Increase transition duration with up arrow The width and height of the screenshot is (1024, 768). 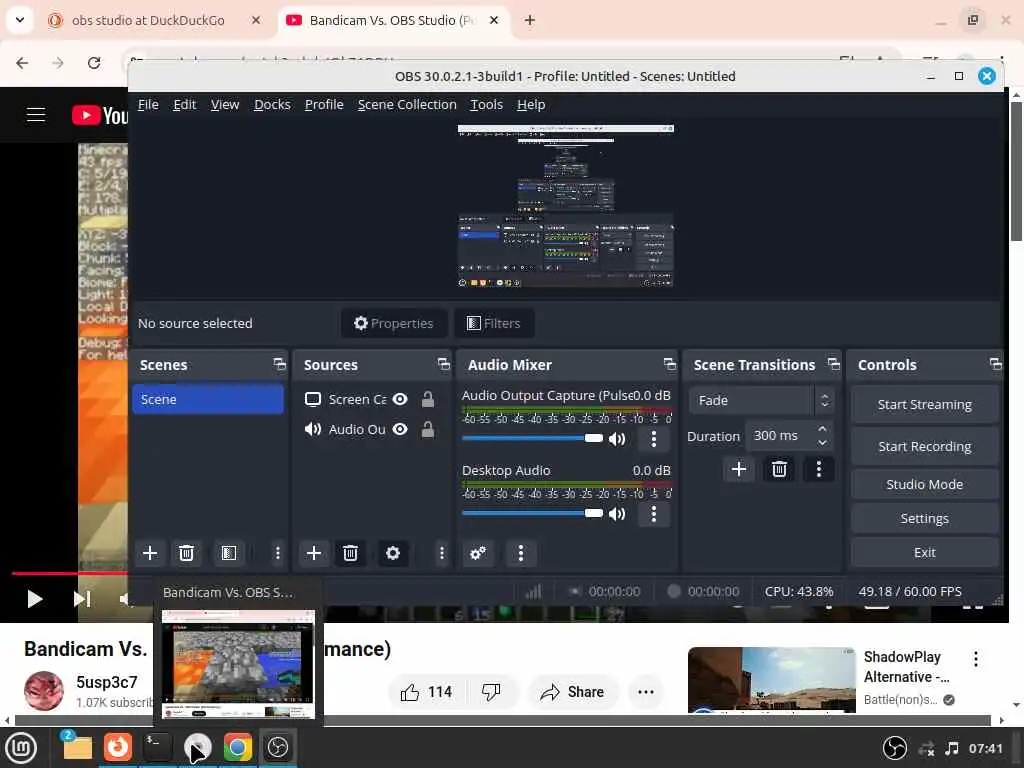click(x=822, y=429)
